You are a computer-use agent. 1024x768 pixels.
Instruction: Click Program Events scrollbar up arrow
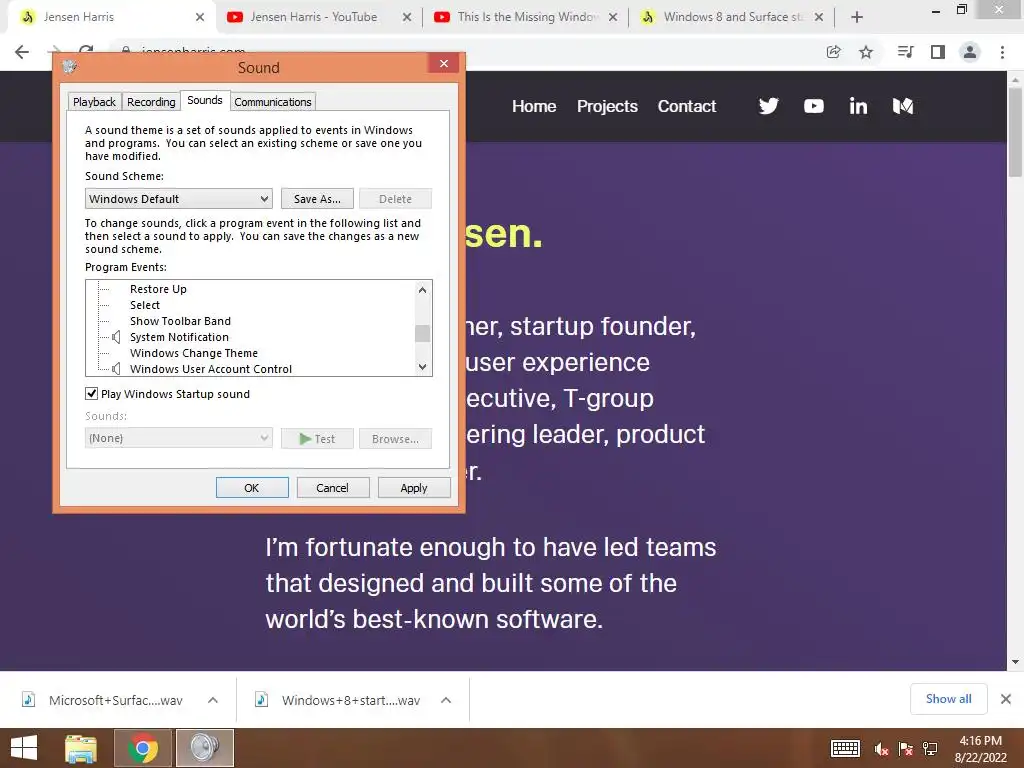pos(423,289)
